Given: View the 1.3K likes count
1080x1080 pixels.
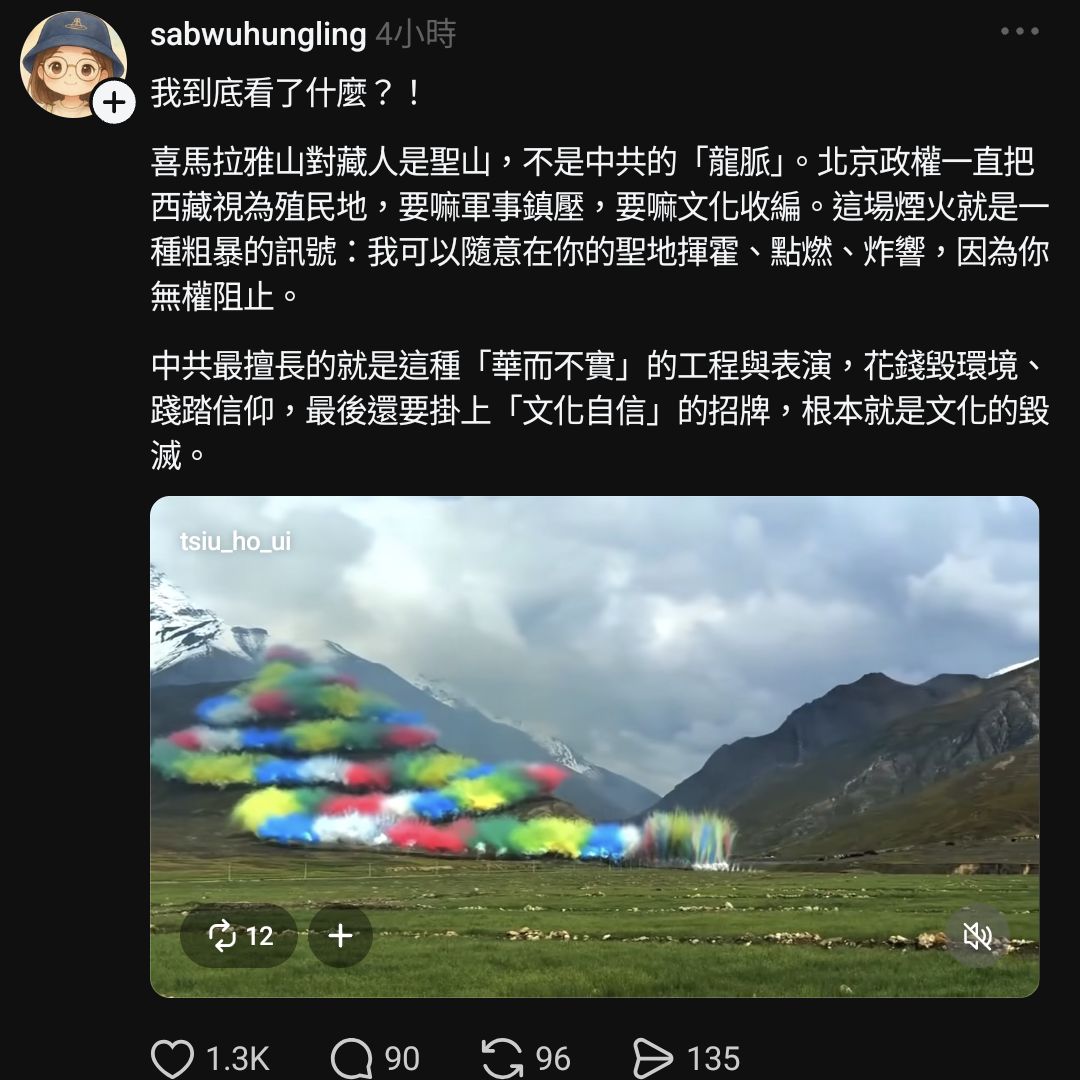Looking at the screenshot, I should (x=238, y=1059).
